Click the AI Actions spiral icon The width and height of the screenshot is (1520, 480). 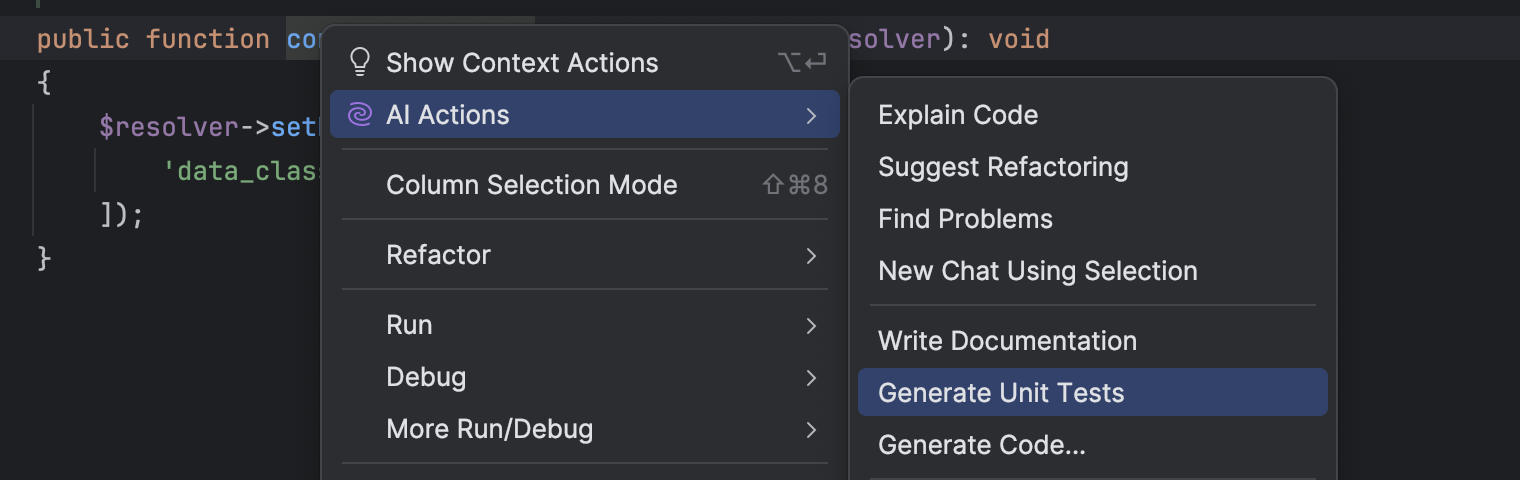(359, 115)
